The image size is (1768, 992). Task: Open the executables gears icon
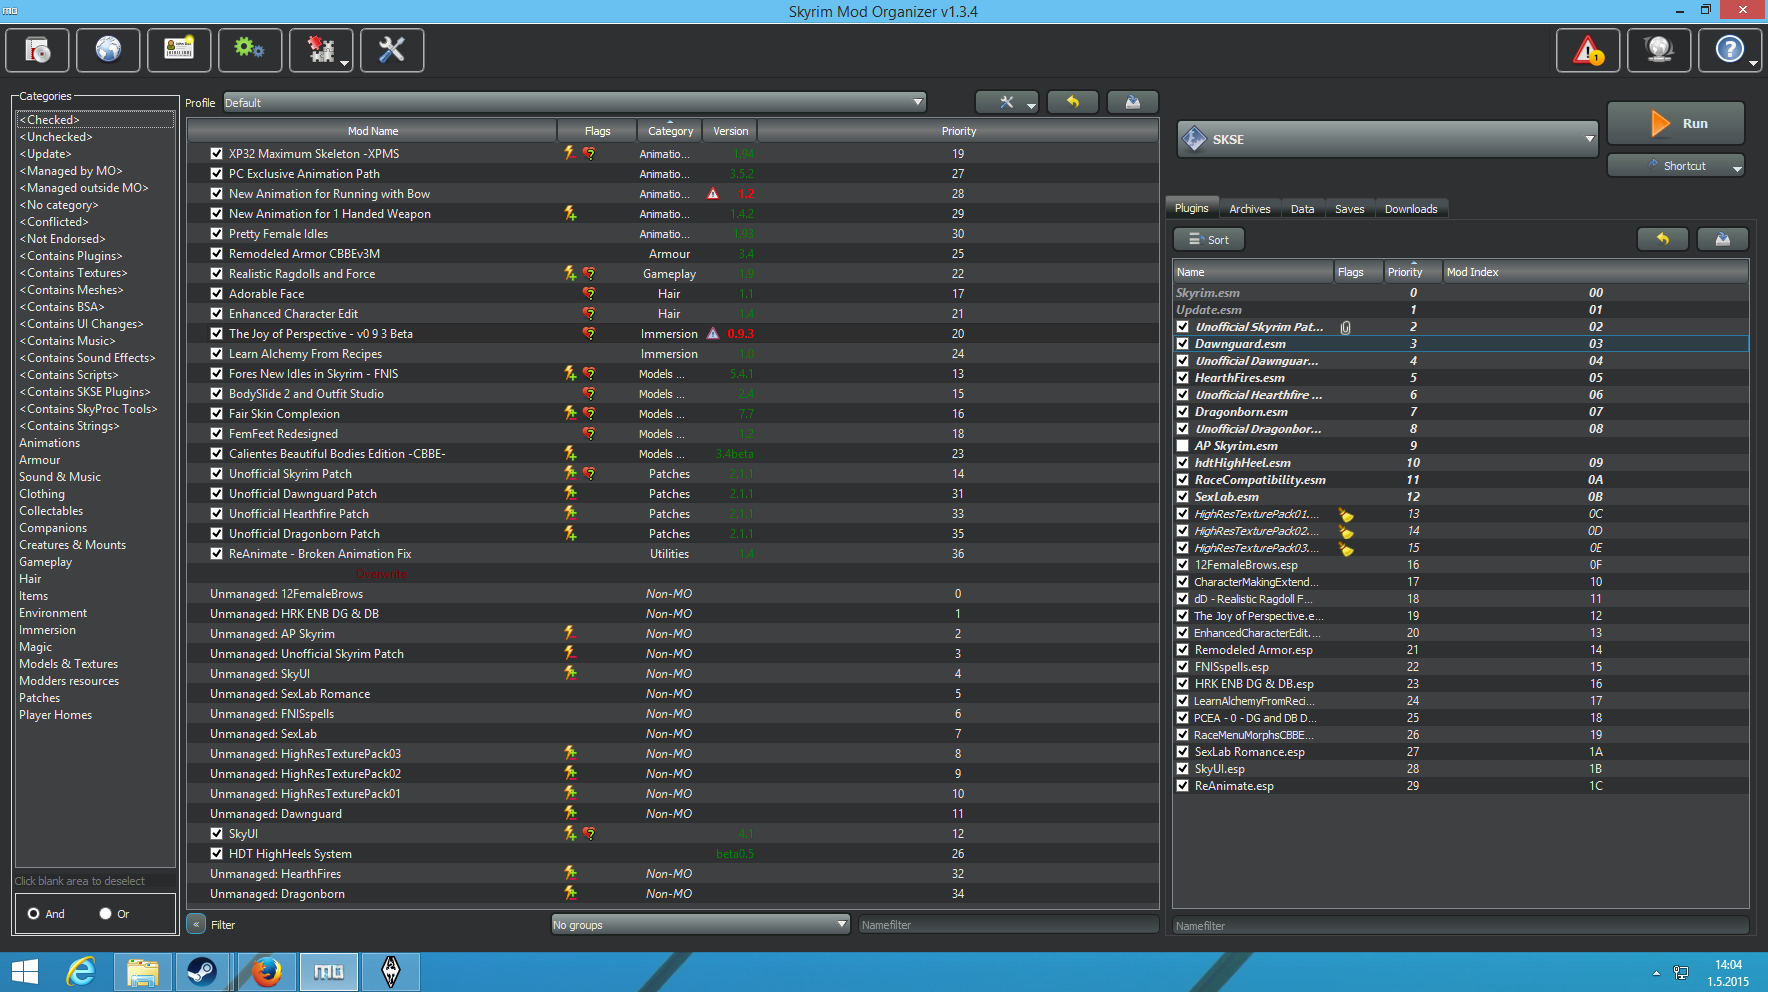point(249,50)
